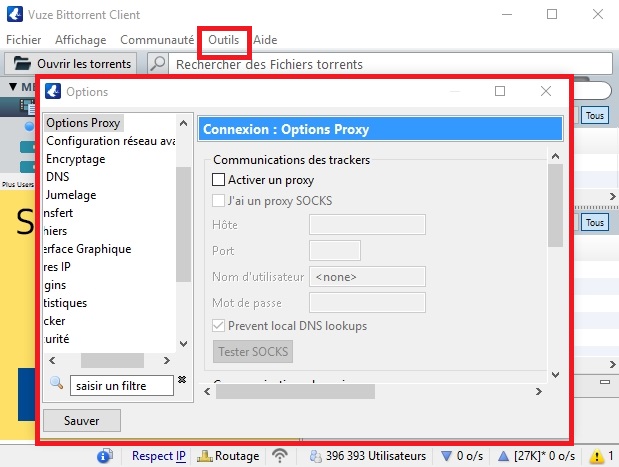The image size is (619, 467).
Task: Click Respect IP link in status bar
Action: [159, 456]
